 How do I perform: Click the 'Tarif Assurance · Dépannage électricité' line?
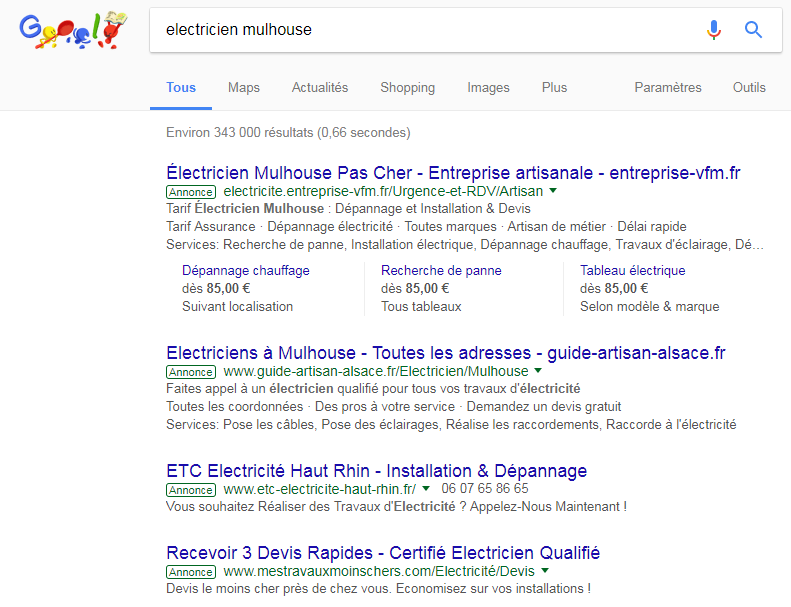tap(426, 226)
